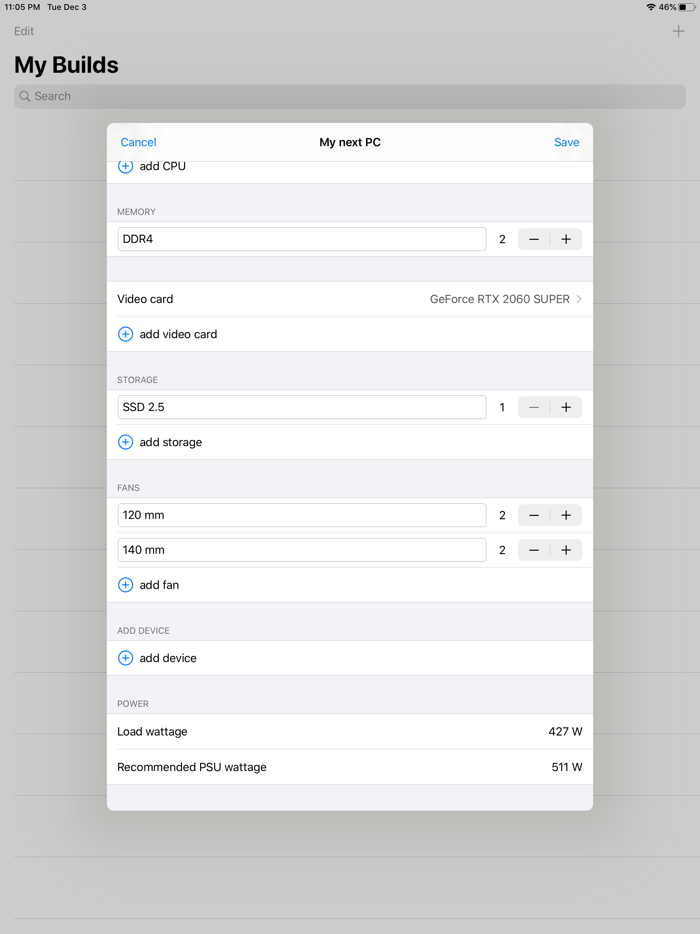The height and width of the screenshot is (934, 700).
Task: Increase the 140 mm fan quantity
Action: point(566,549)
